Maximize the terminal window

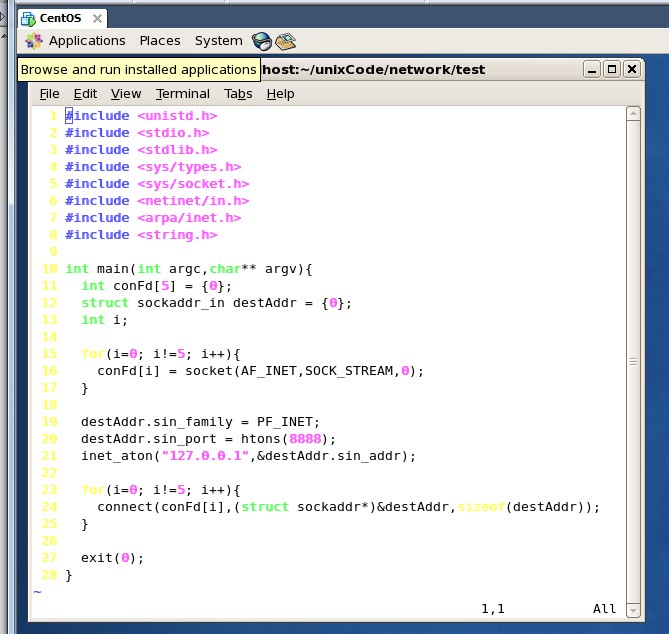click(x=612, y=69)
